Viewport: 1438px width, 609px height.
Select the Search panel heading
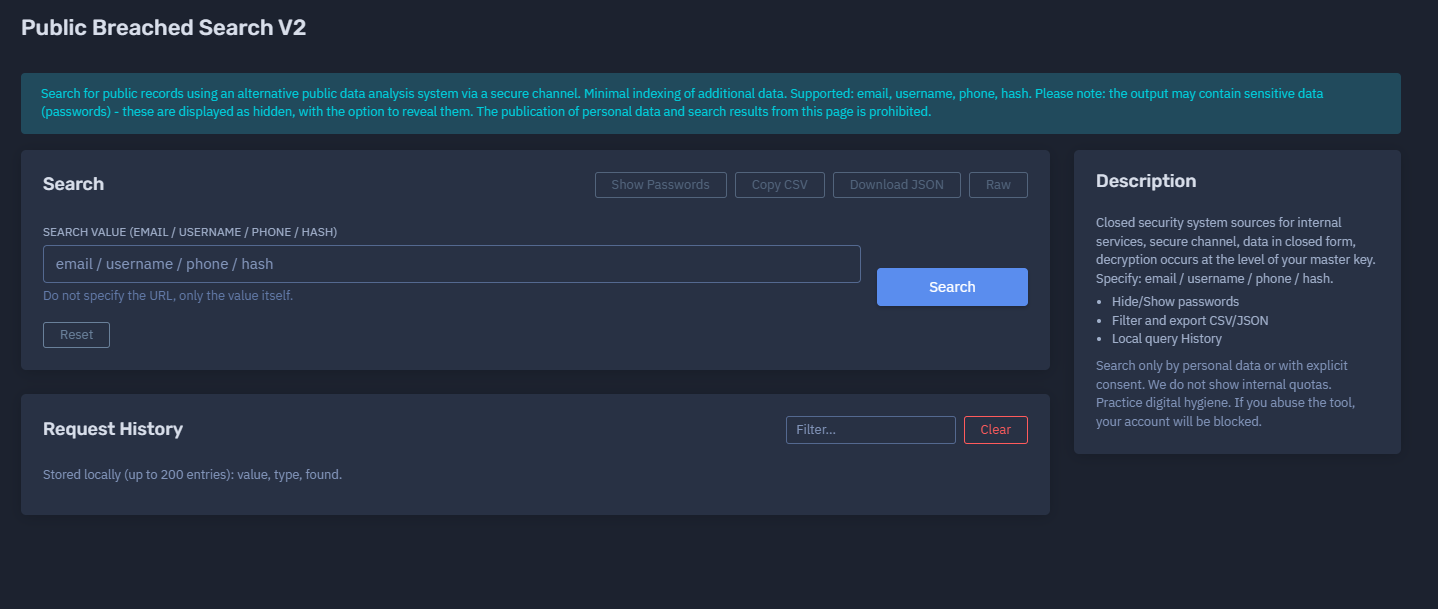[x=73, y=184]
